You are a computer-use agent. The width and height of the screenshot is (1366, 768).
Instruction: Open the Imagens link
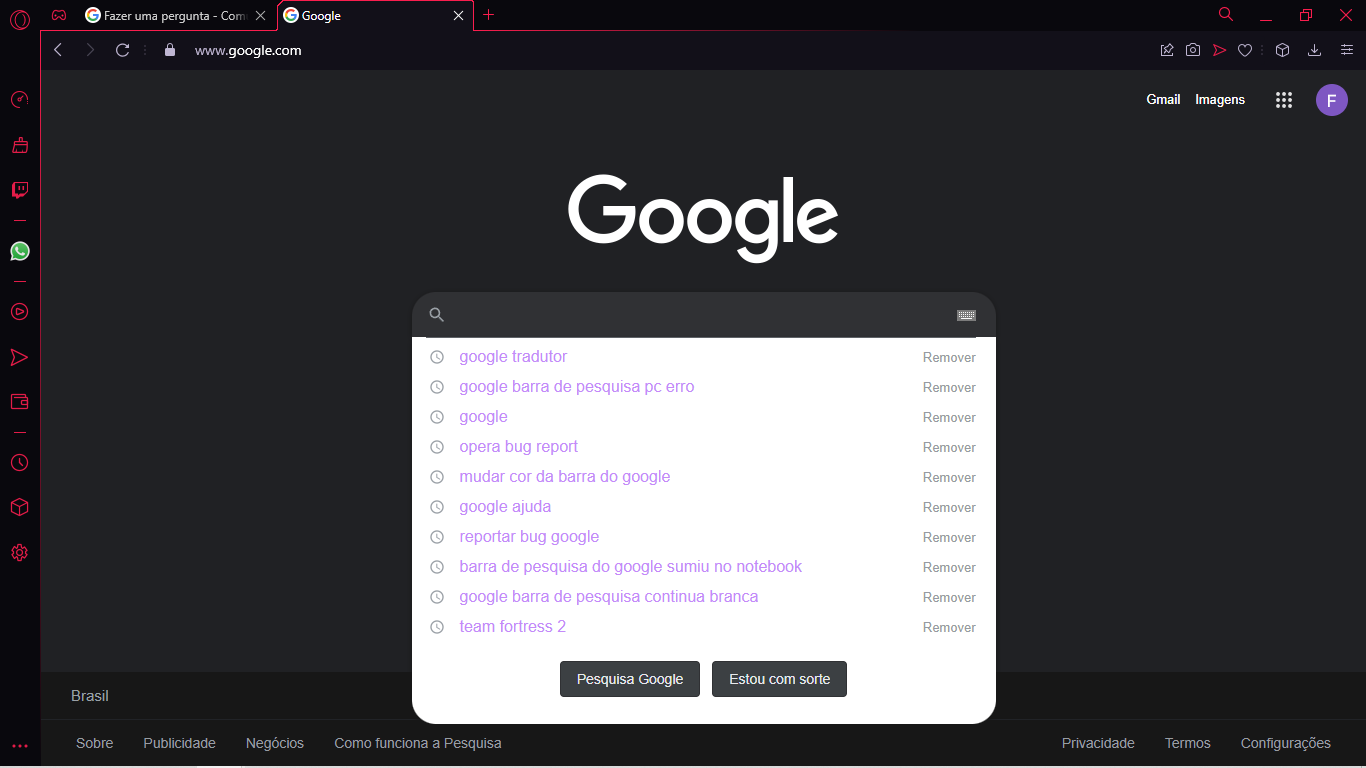coord(1220,100)
